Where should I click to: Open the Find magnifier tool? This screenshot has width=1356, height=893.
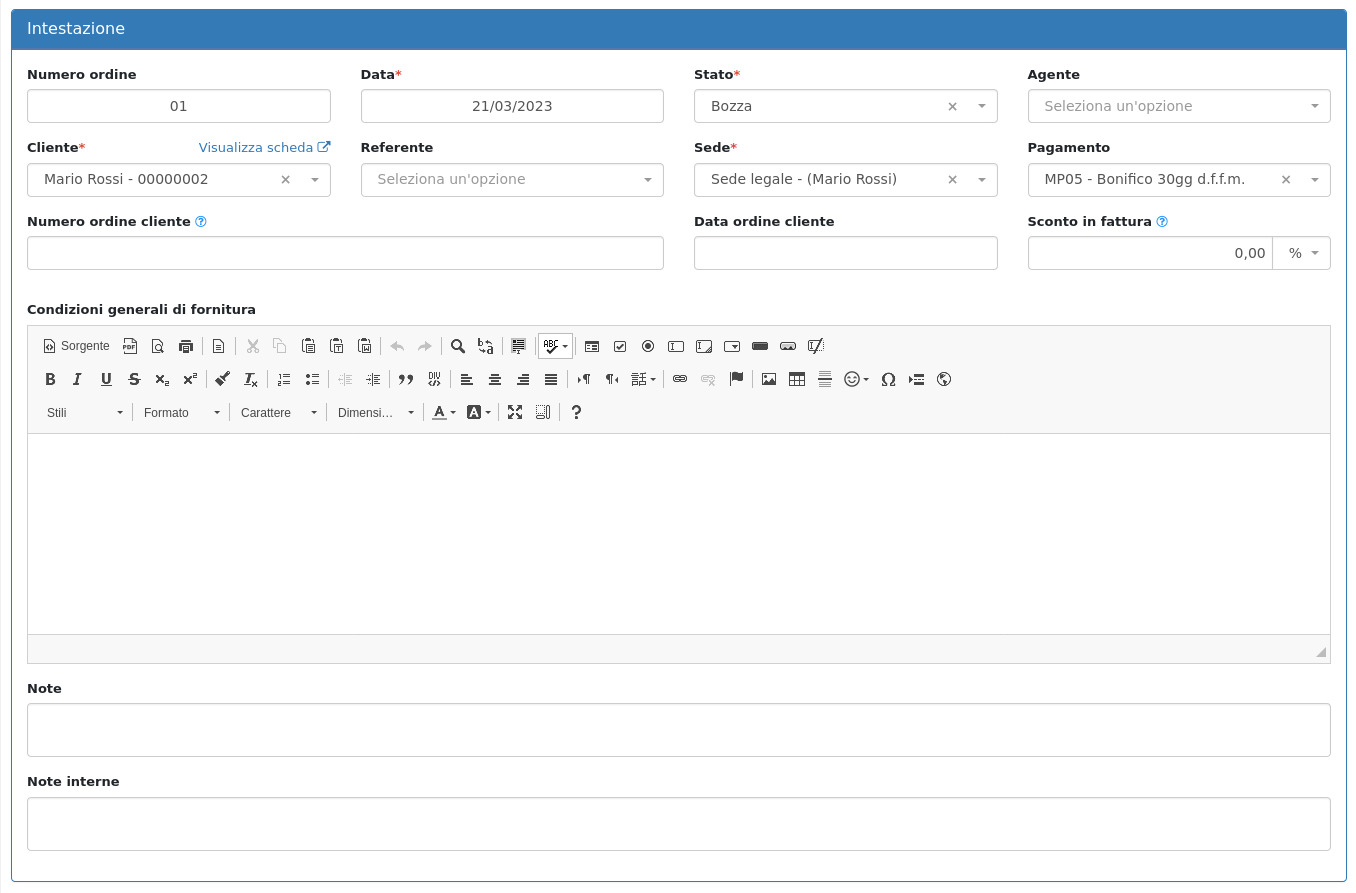[x=458, y=346]
